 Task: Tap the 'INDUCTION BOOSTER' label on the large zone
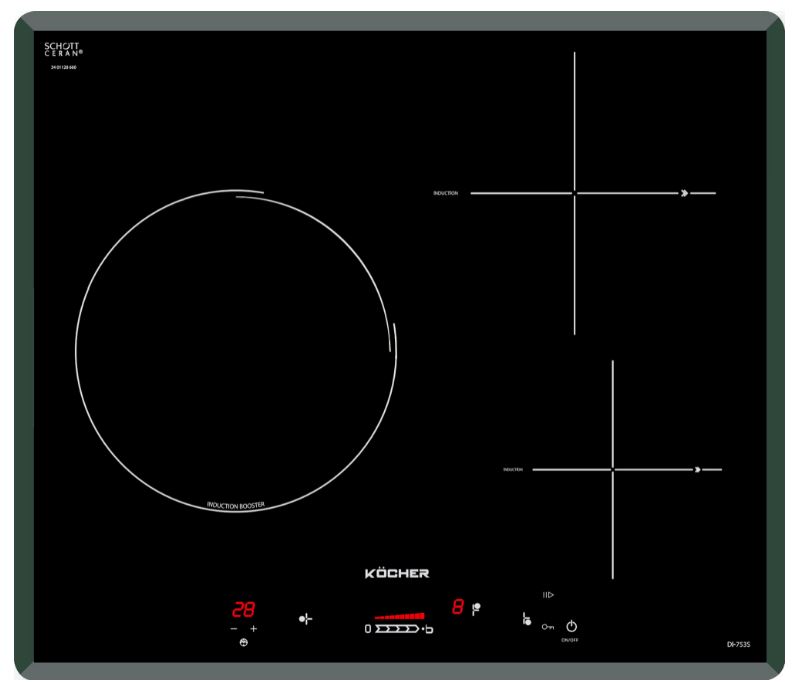point(236,505)
